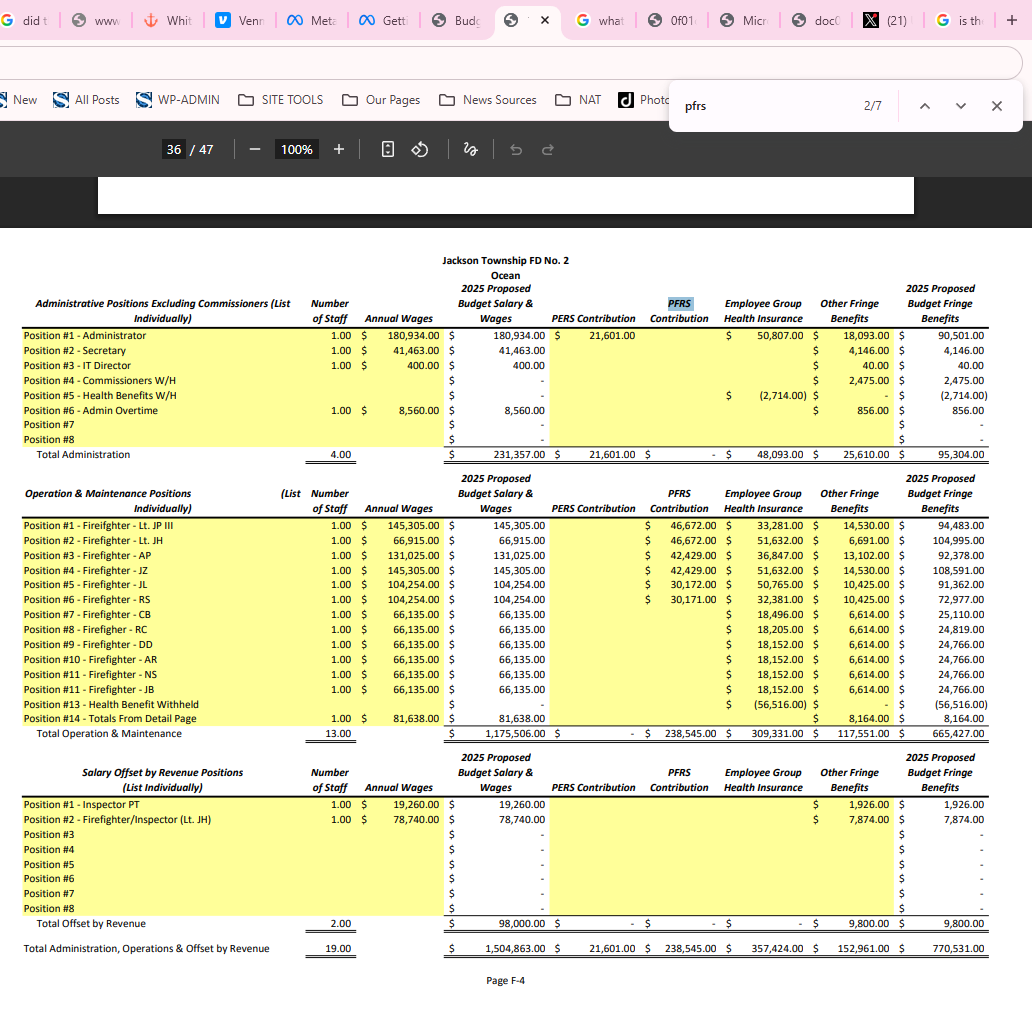Click highlighted PFRS header in first table

click(x=679, y=303)
